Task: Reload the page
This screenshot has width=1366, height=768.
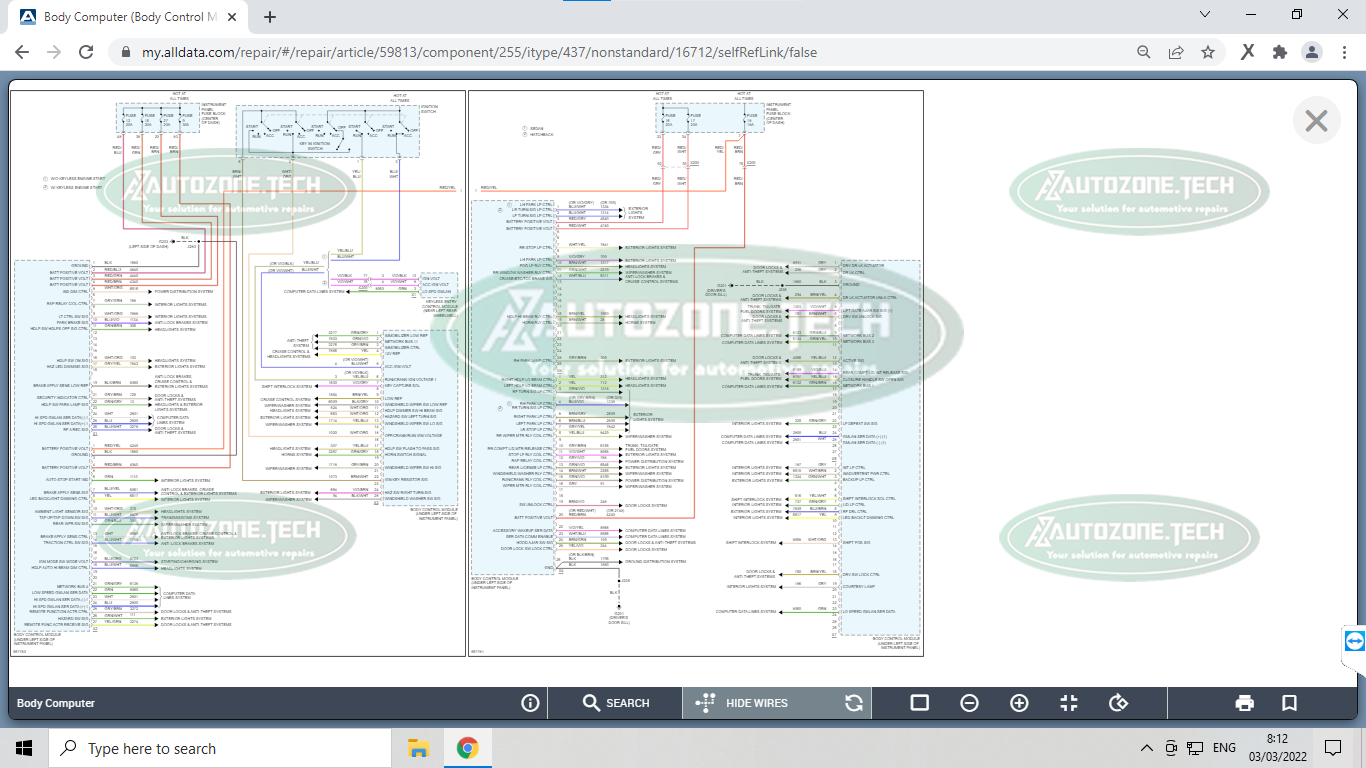Action: point(86,52)
